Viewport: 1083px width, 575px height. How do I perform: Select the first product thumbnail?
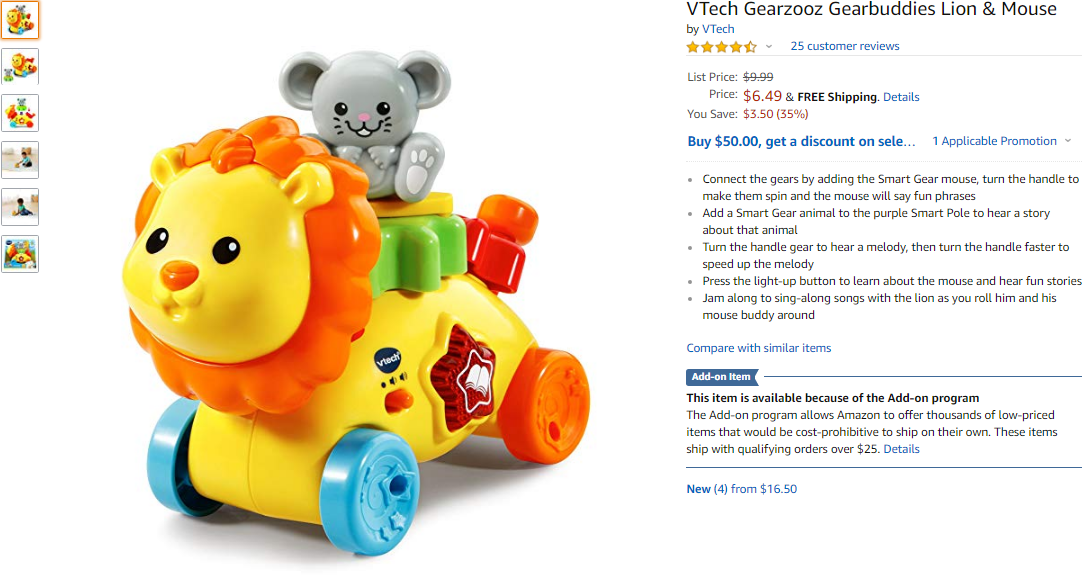coord(20,19)
